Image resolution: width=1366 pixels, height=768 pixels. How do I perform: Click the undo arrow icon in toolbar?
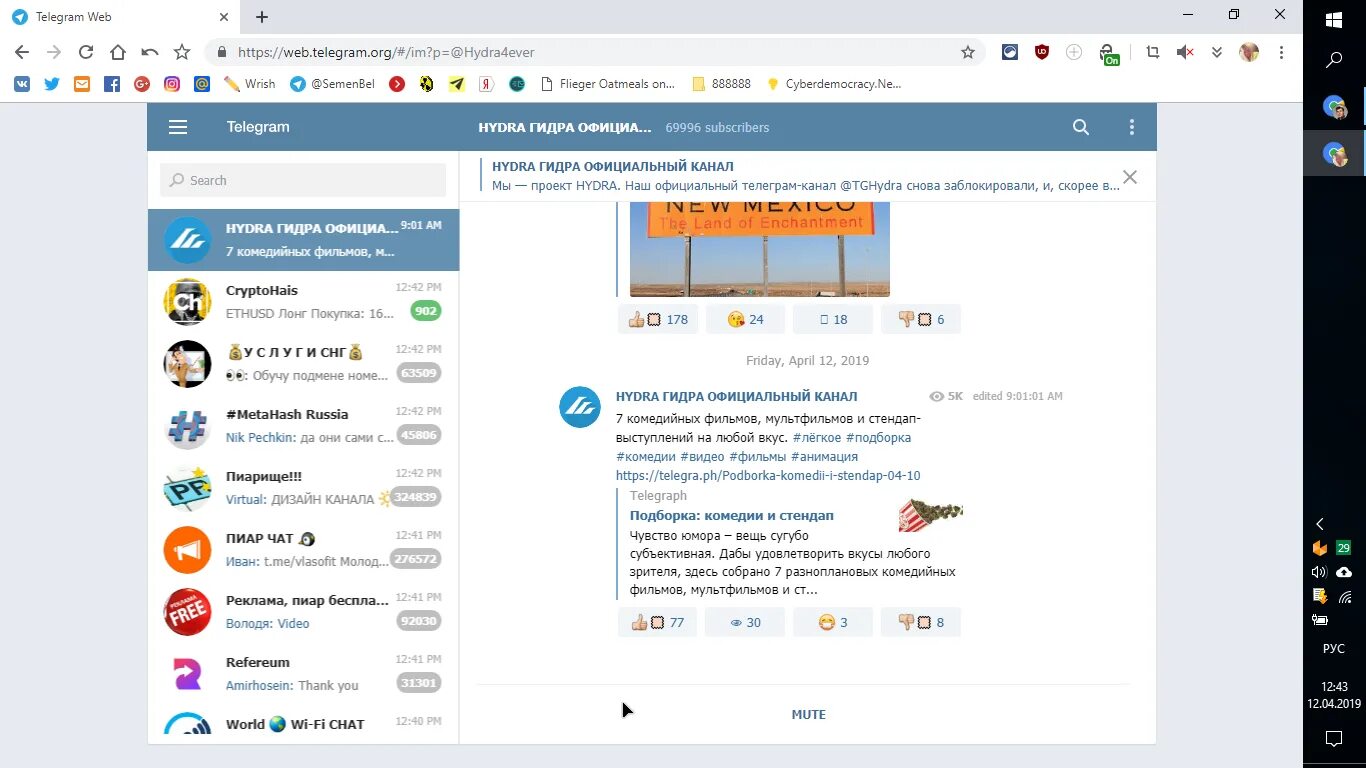[150, 52]
